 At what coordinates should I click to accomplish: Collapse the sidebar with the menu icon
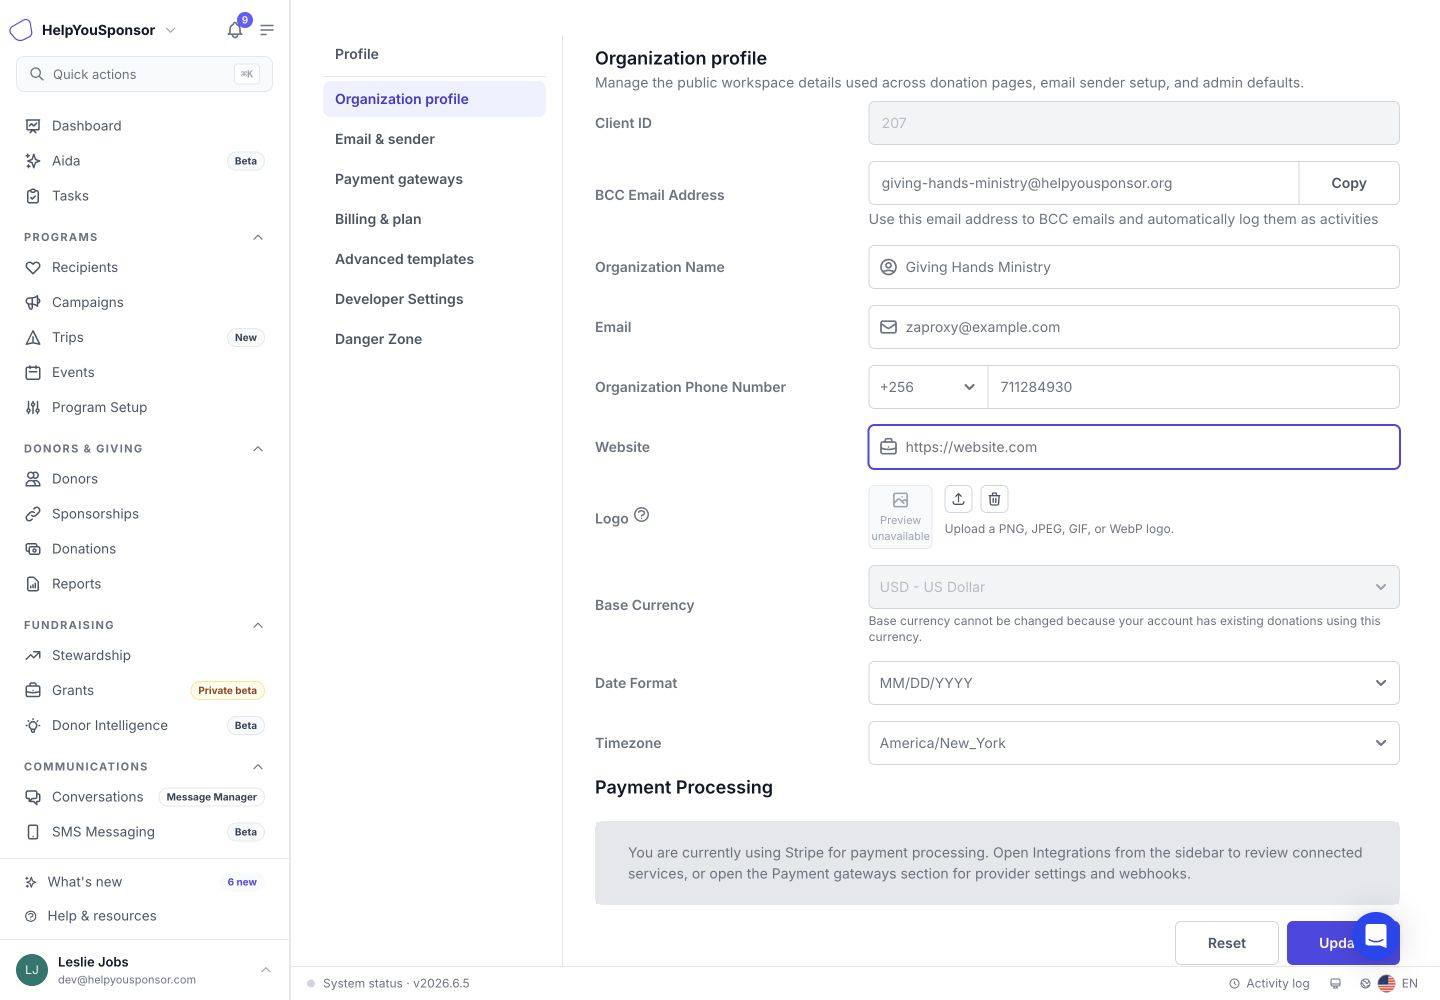(x=267, y=30)
